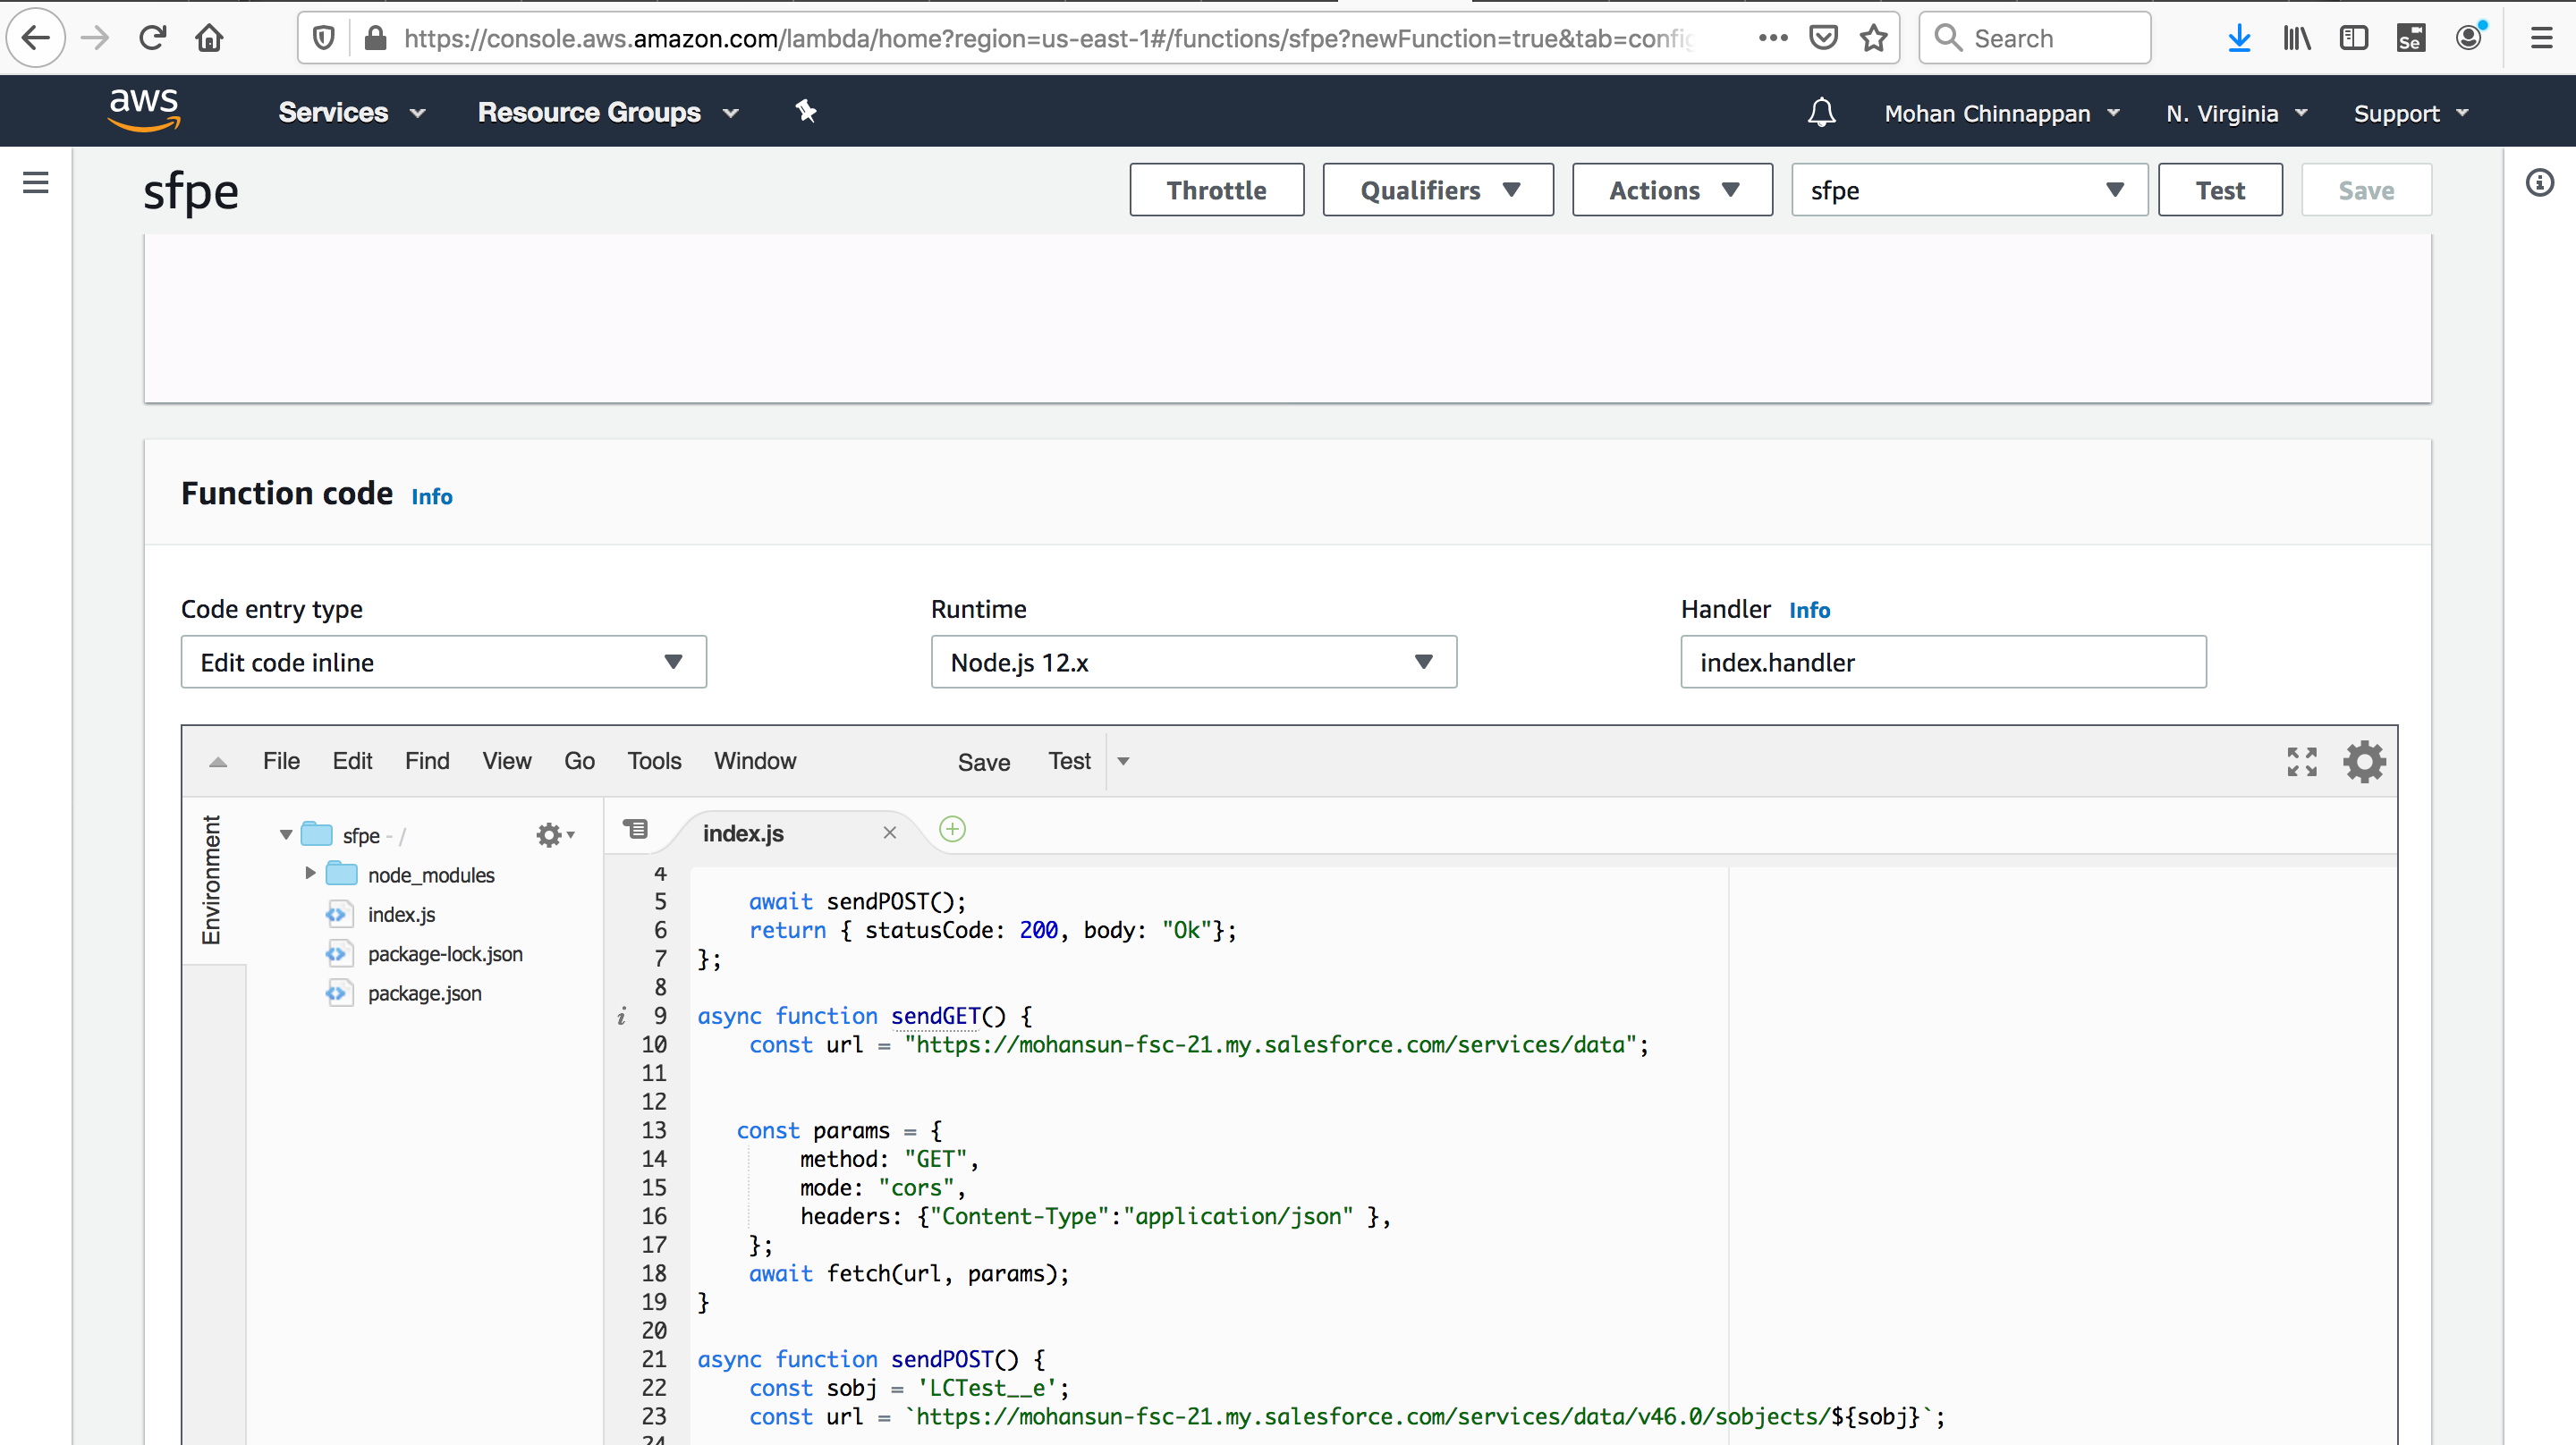
Task: Go back to the previous browser page
Action: point(36,38)
